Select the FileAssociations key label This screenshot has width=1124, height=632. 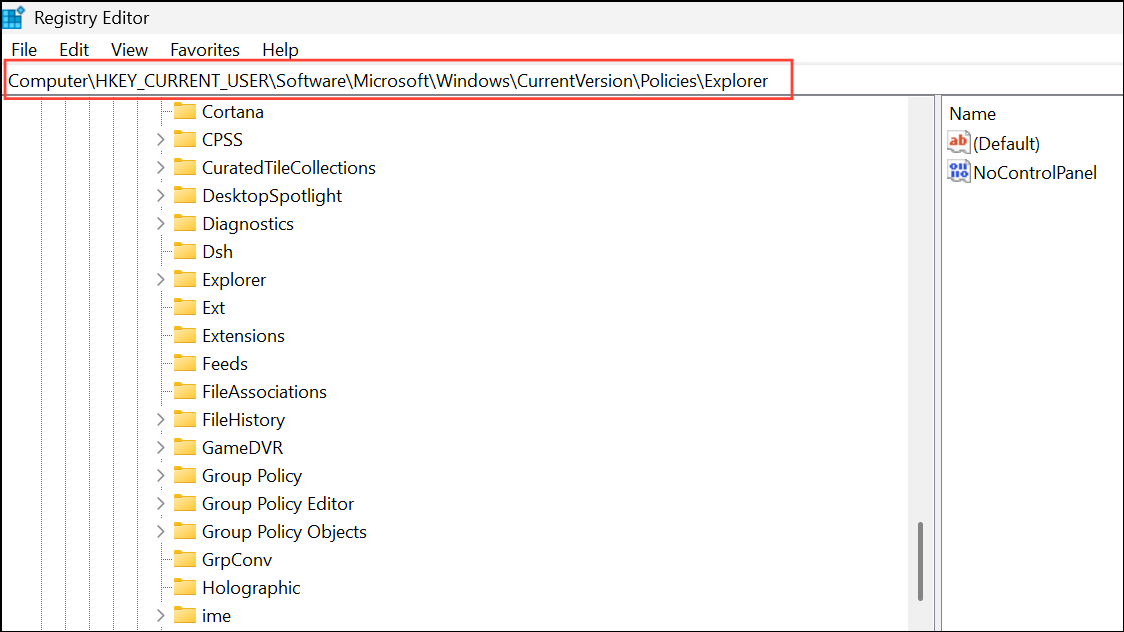[265, 391]
